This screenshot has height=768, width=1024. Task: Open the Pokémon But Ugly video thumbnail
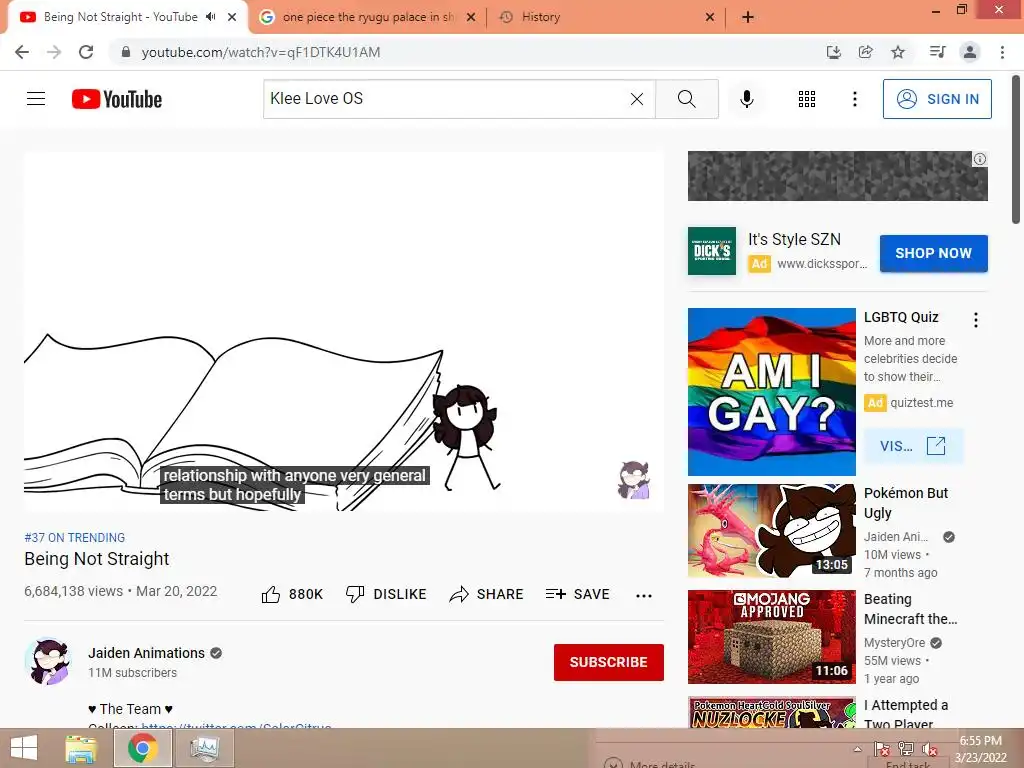771,531
